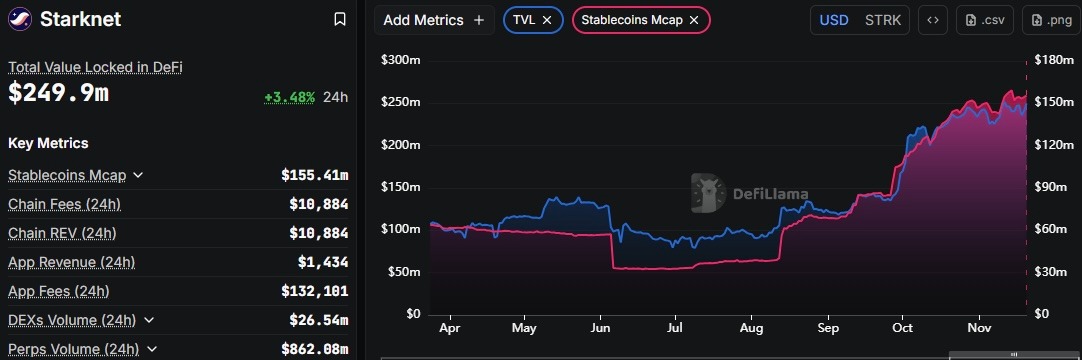Expand the DEXs Volume (24h) row
The image size is (1082, 360).
(148, 320)
